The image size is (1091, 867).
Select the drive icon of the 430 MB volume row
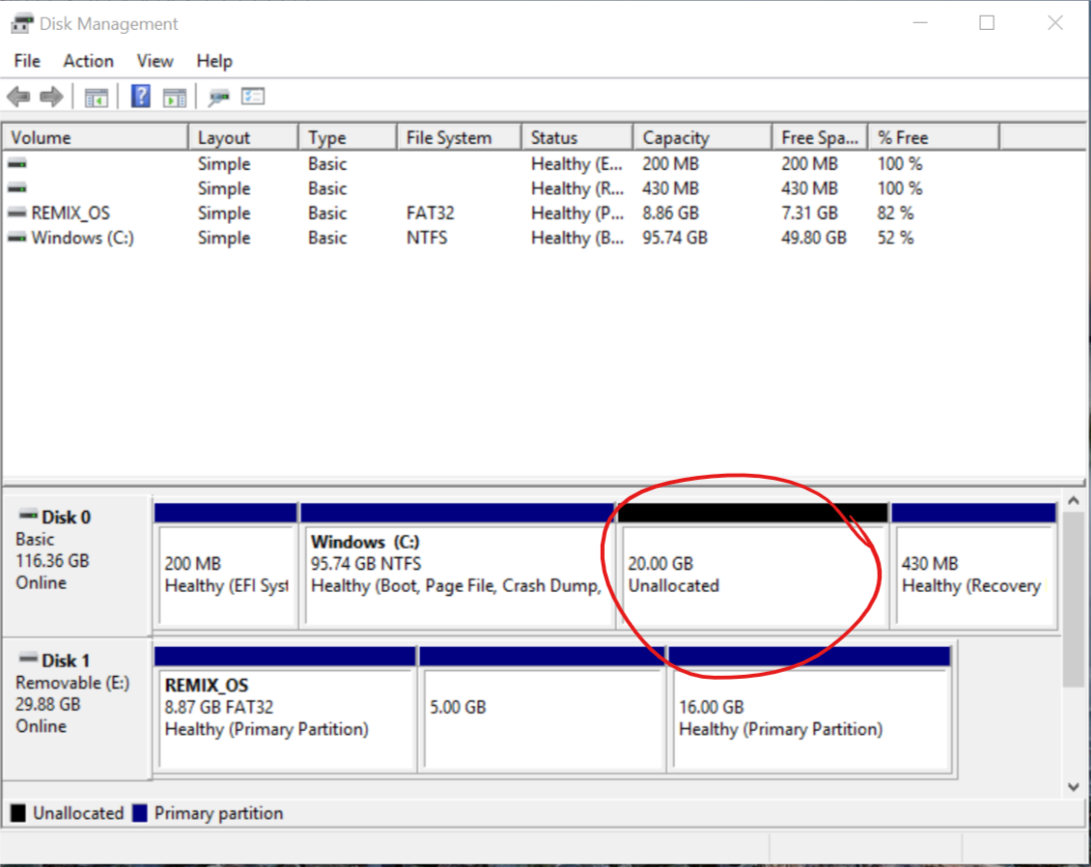coord(17,189)
